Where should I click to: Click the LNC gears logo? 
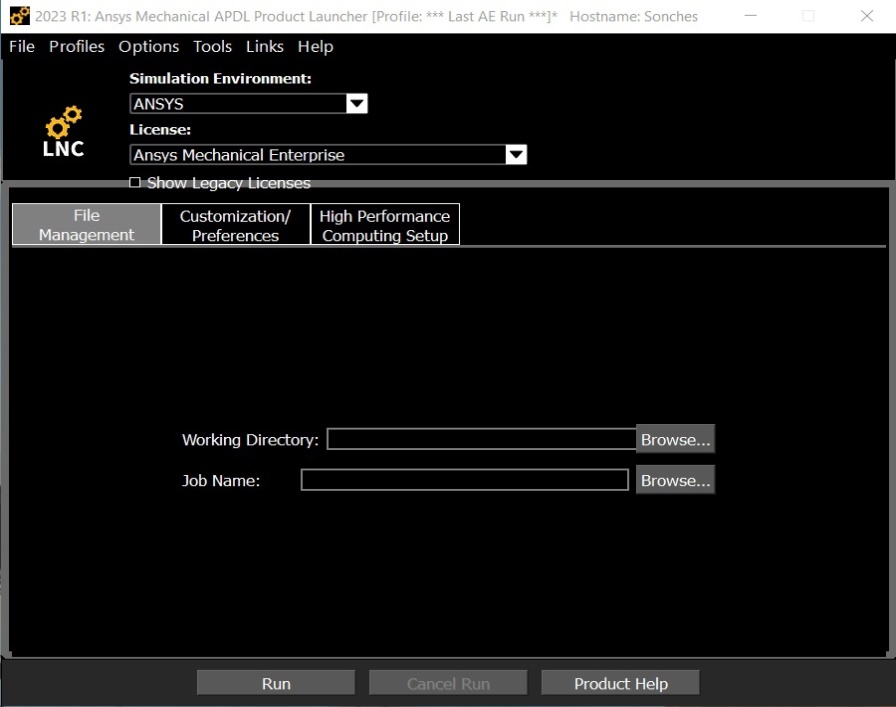coord(63,131)
